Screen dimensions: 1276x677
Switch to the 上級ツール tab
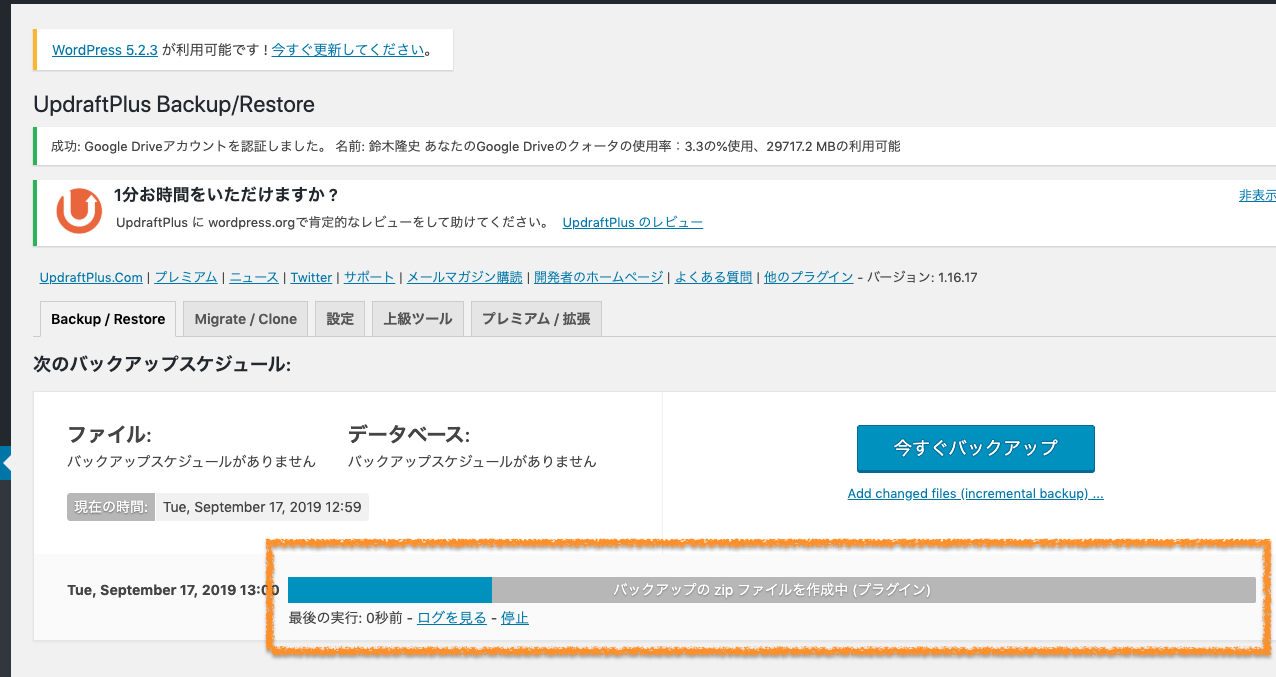418,319
